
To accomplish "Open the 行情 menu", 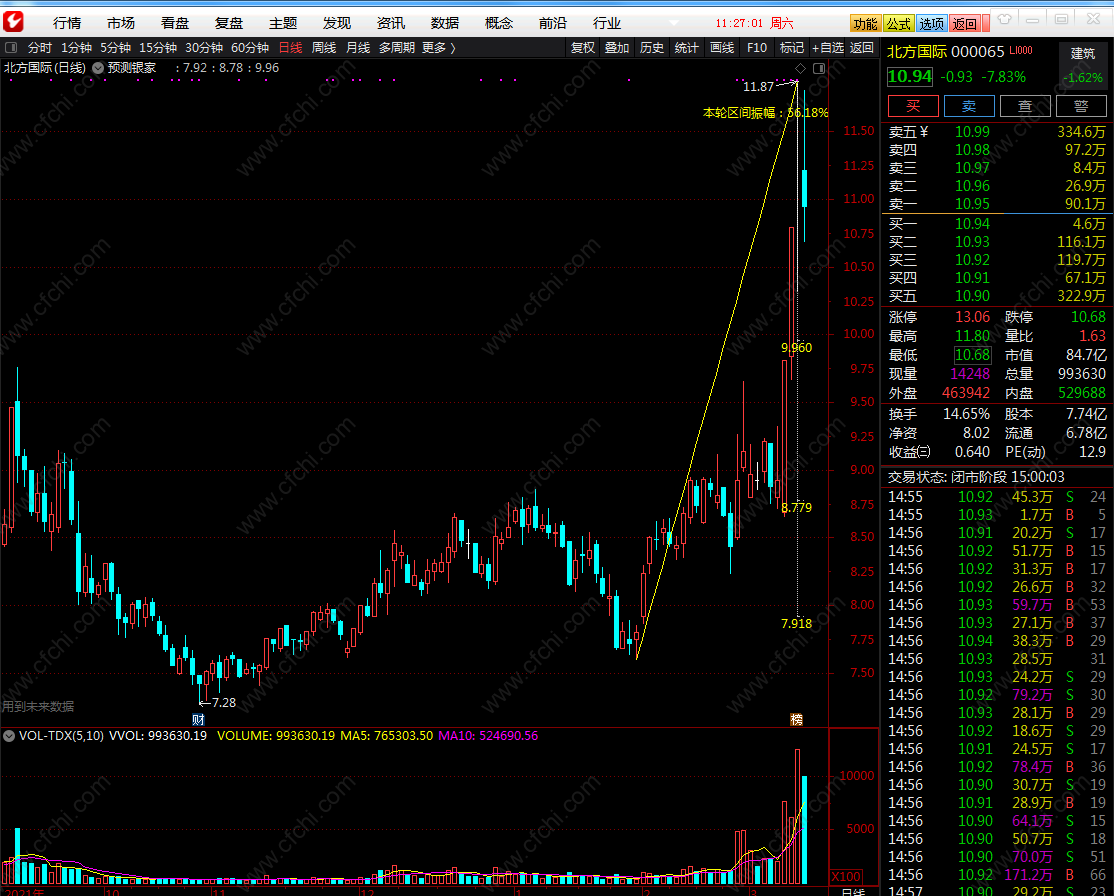I will tap(67, 23).
